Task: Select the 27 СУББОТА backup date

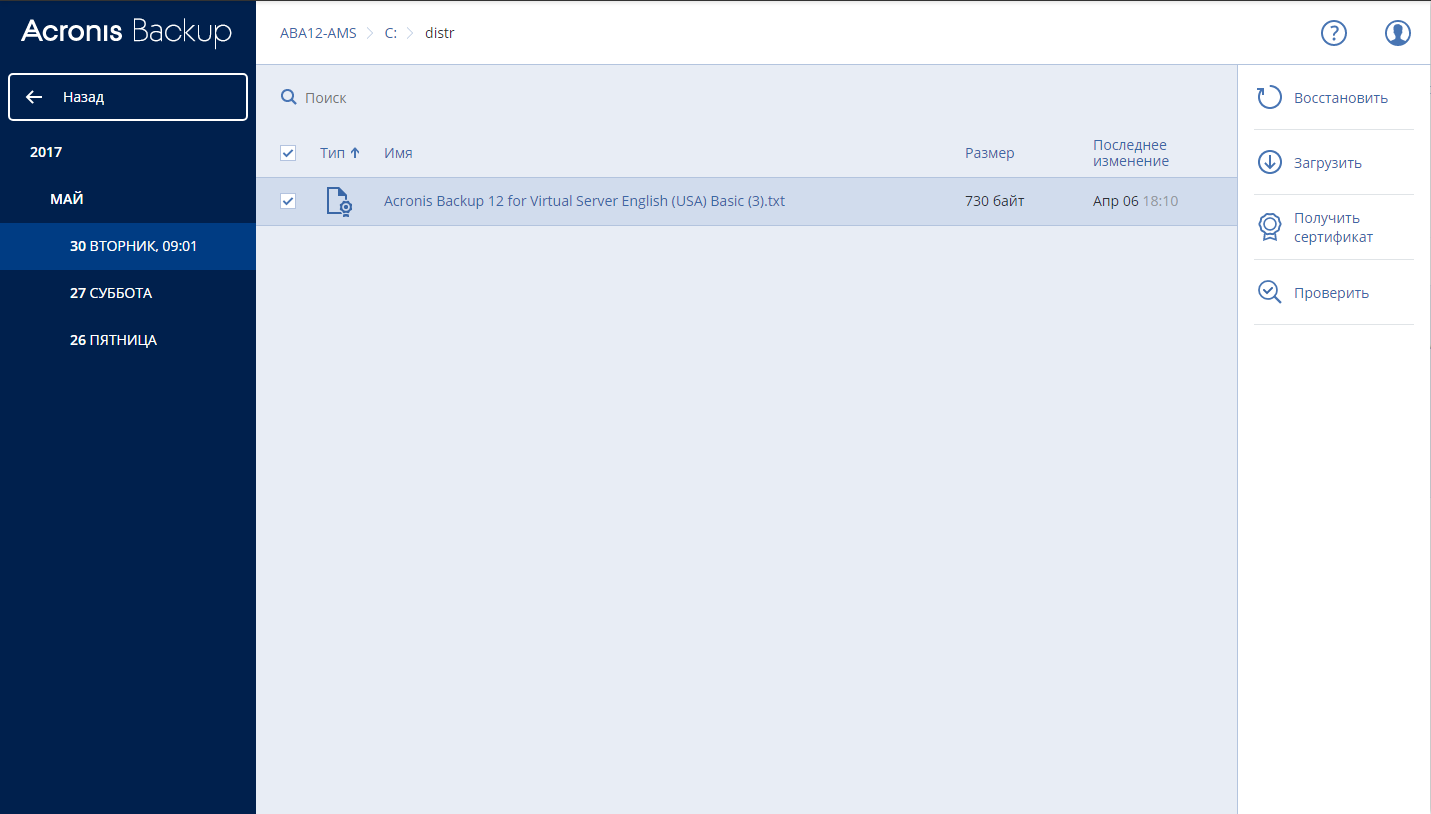Action: tap(111, 293)
